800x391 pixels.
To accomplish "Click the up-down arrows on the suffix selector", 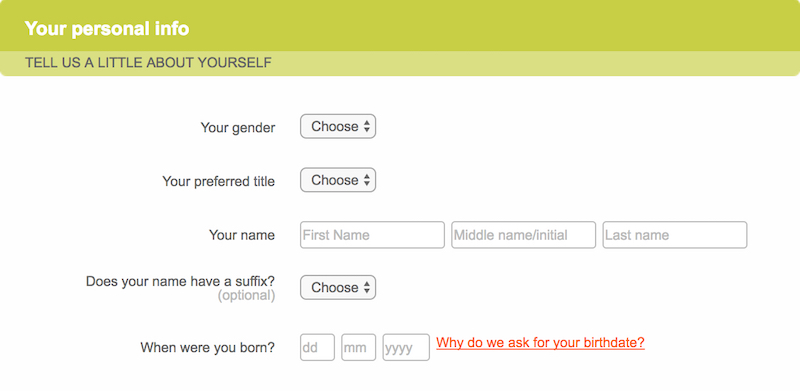I will click(367, 288).
